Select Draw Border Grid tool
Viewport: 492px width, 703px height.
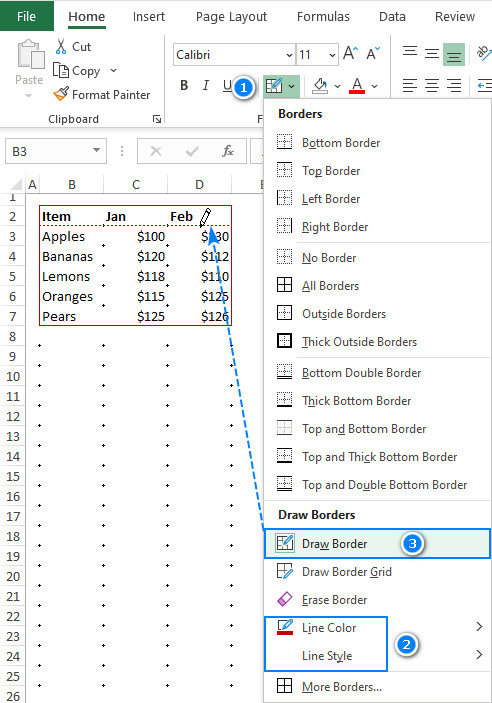pos(376,572)
